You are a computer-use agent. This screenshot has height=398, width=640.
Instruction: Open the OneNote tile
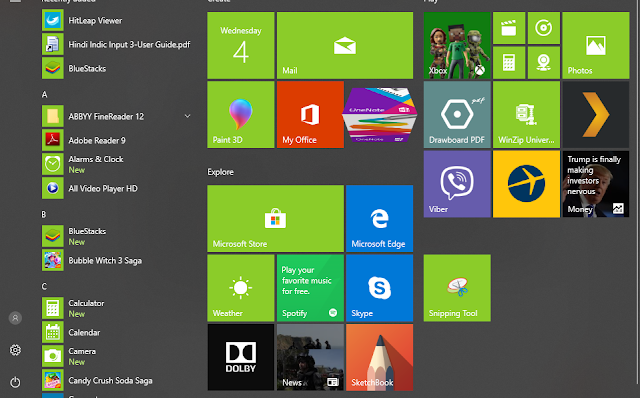[380, 115]
